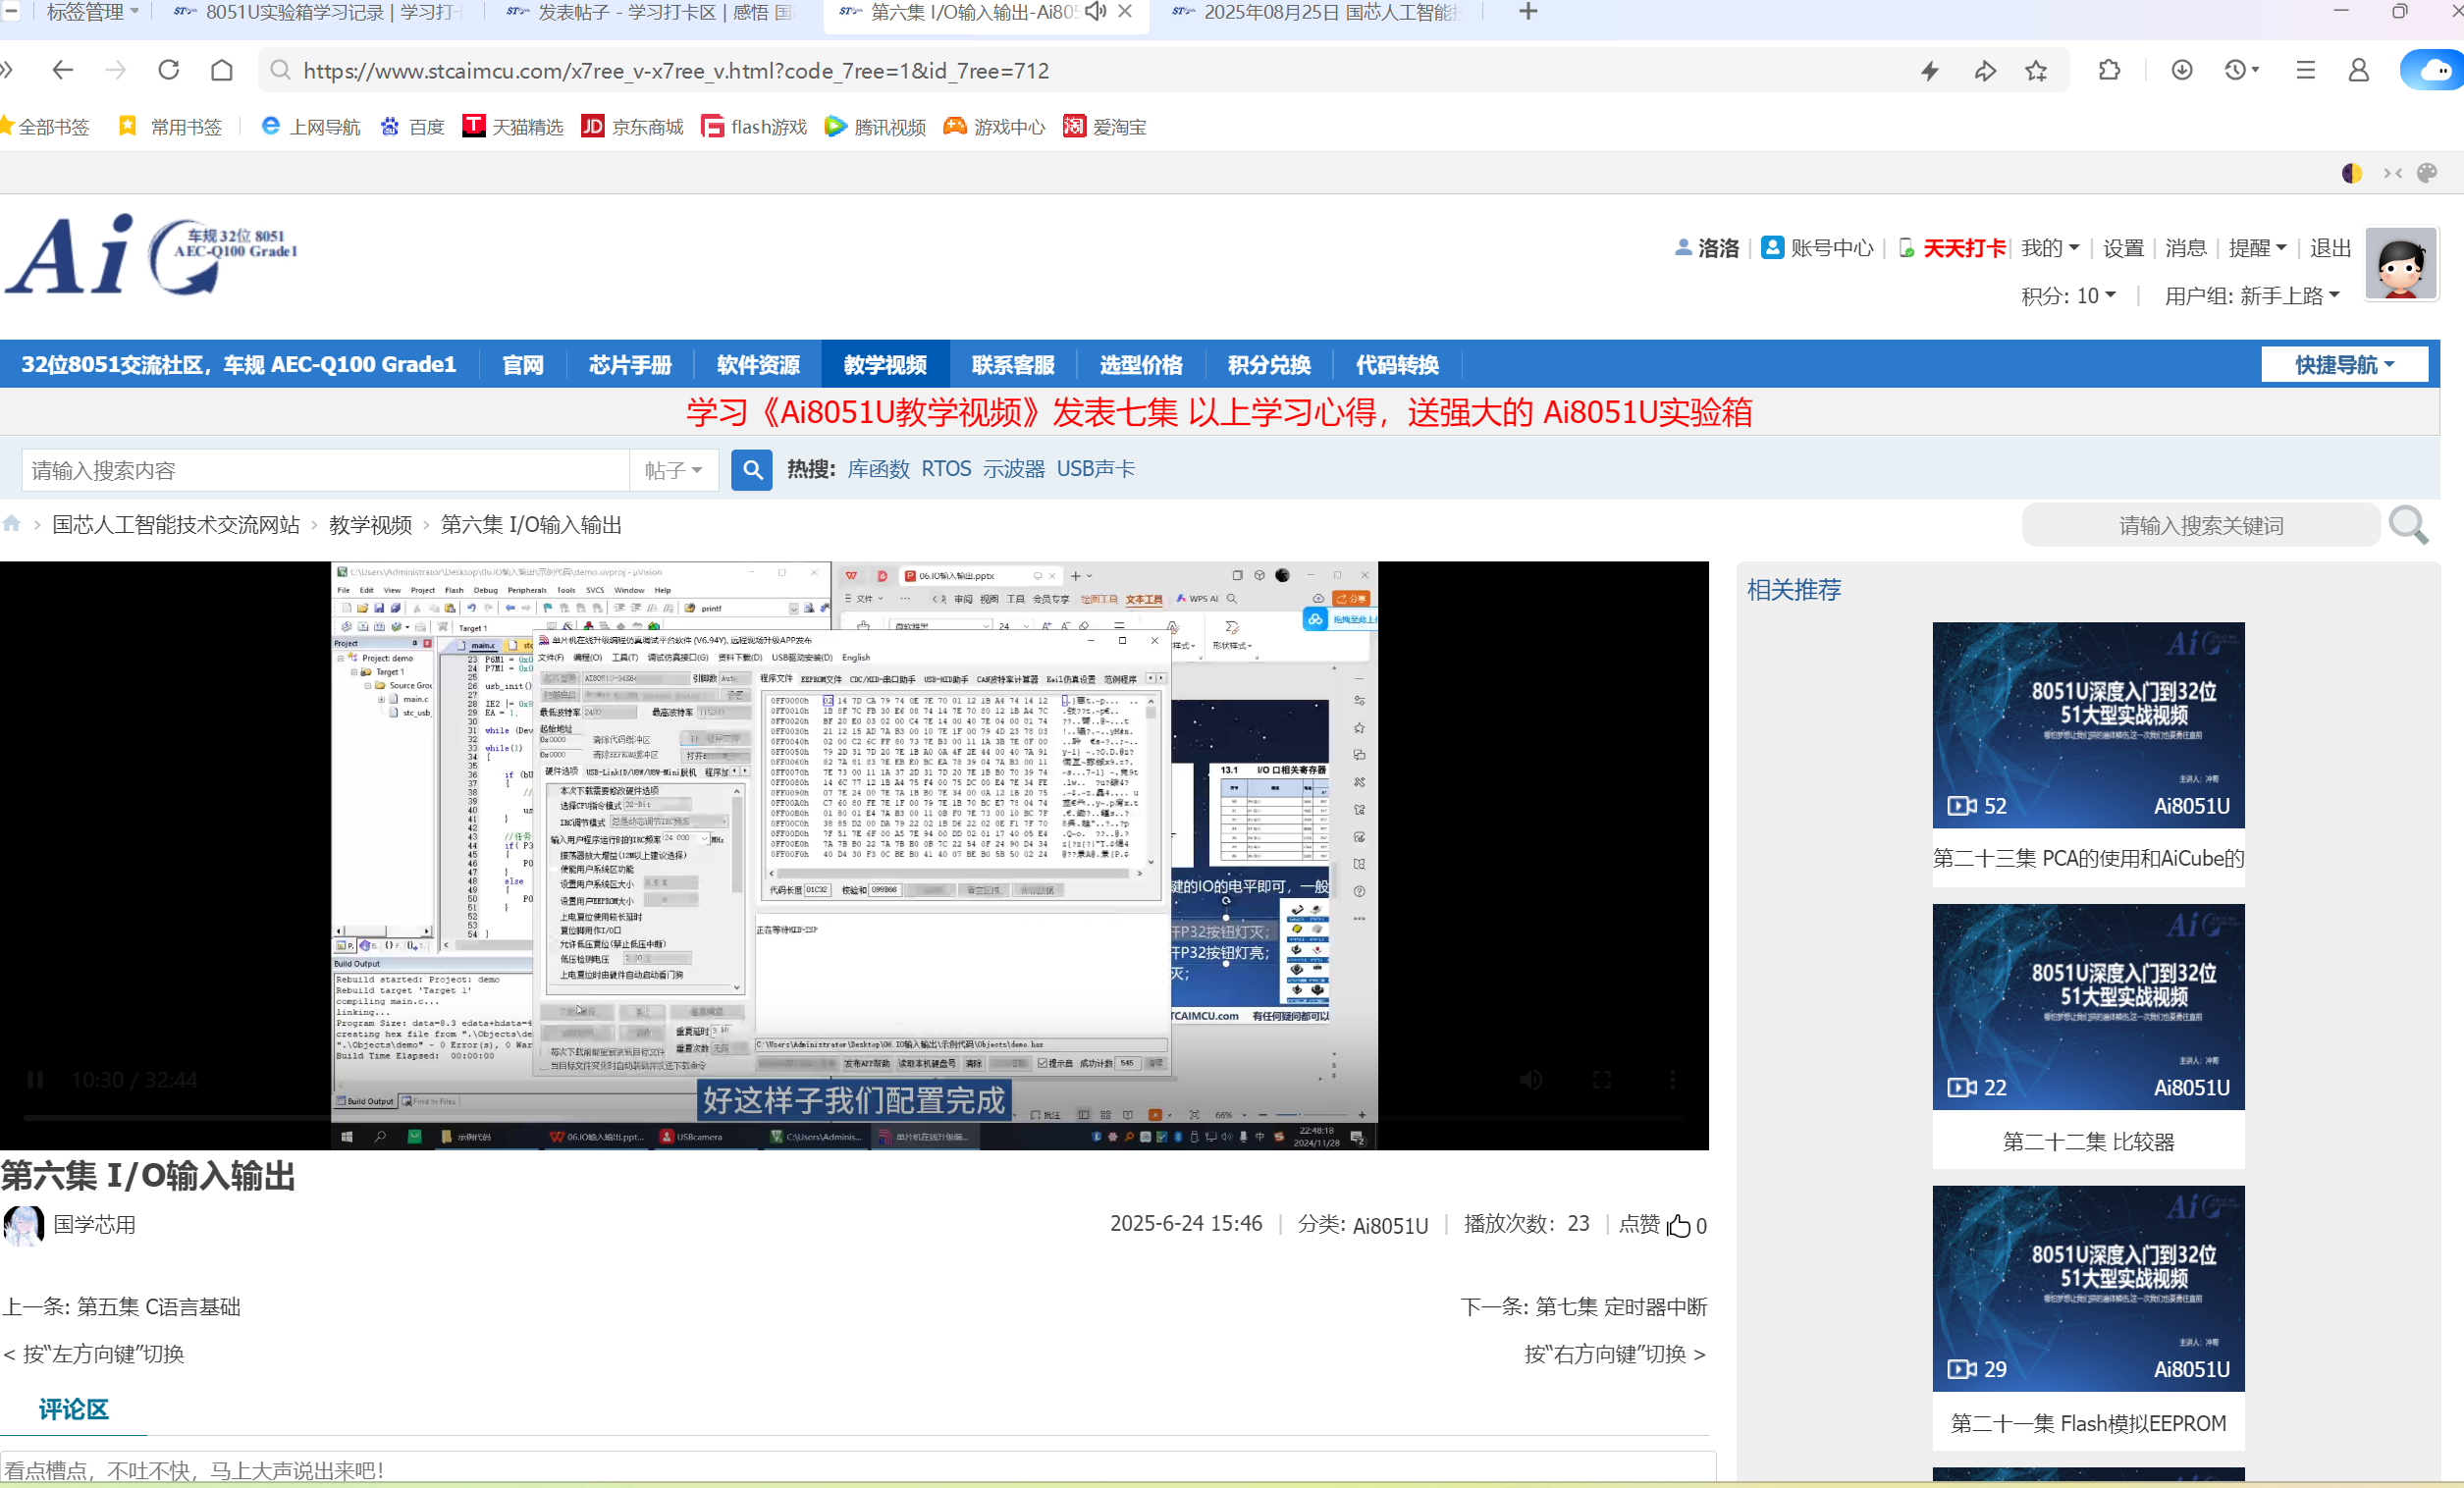This screenshot has width=2464, height=1488.
Task: Open 芯片手册 in navigation bar
Action: (630, 365)
